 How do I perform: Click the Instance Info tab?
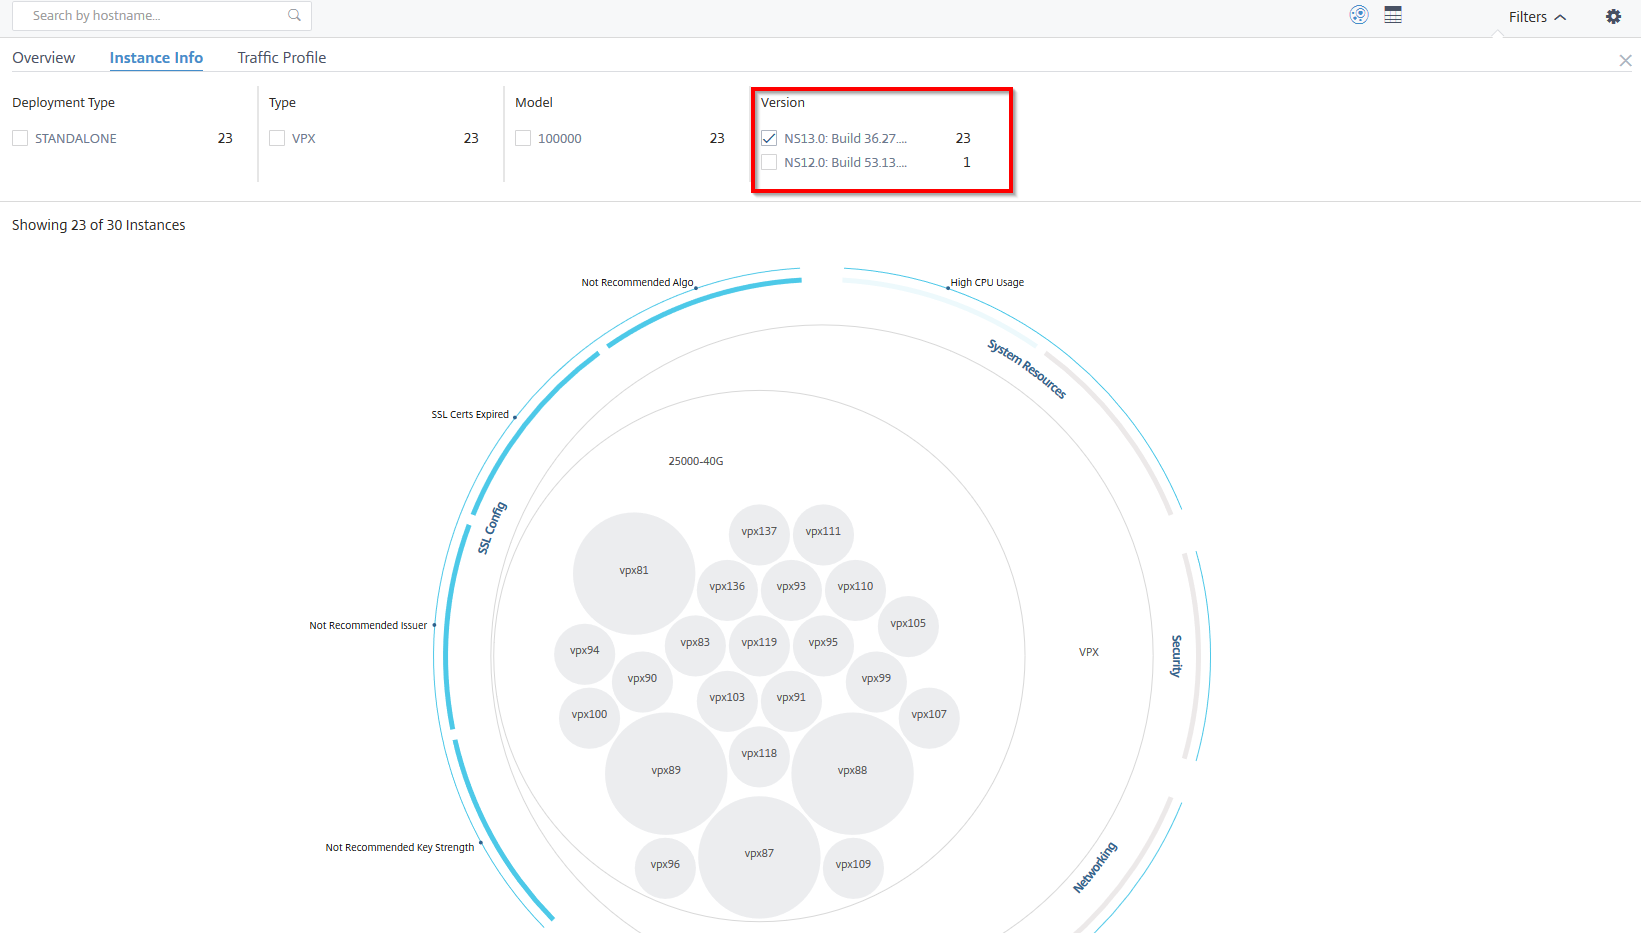pos(156,58)
